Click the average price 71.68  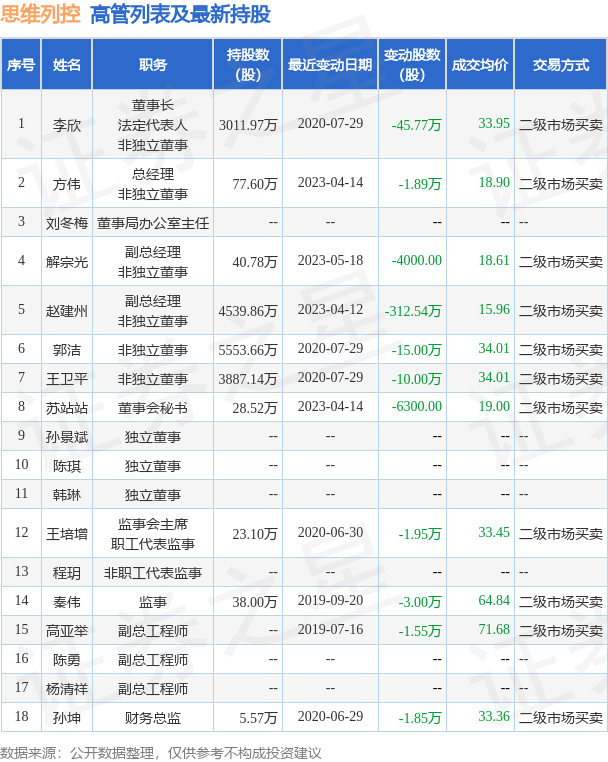click(x=494, y=629)
